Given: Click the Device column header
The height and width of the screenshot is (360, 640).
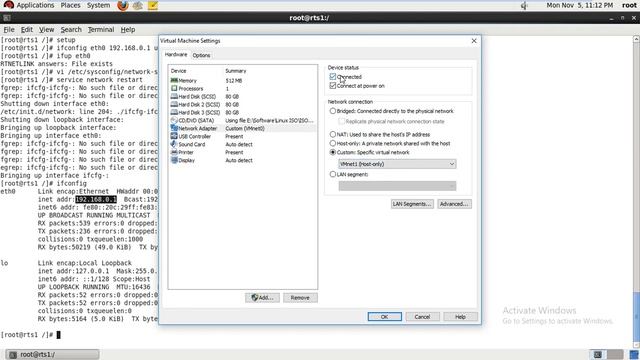Looking at the screenshot, I should [x=178, y=71].
